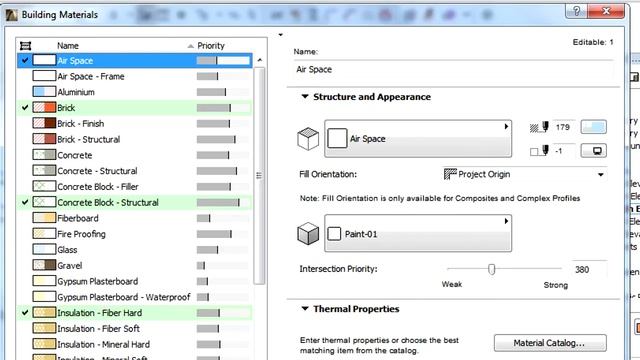Click the Concrete material swatch icon
Image resolution: width=640 pixels, height=360 pixels.
[x=44, y=155]
